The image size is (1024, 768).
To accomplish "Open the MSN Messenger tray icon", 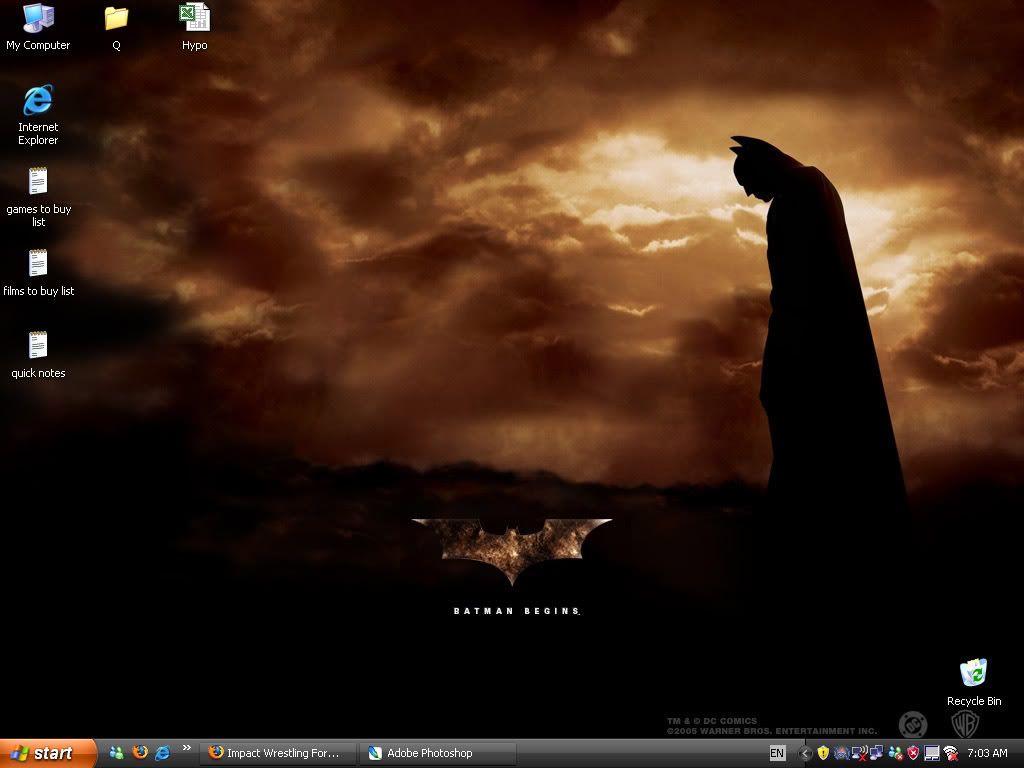I will click(895, 754).
